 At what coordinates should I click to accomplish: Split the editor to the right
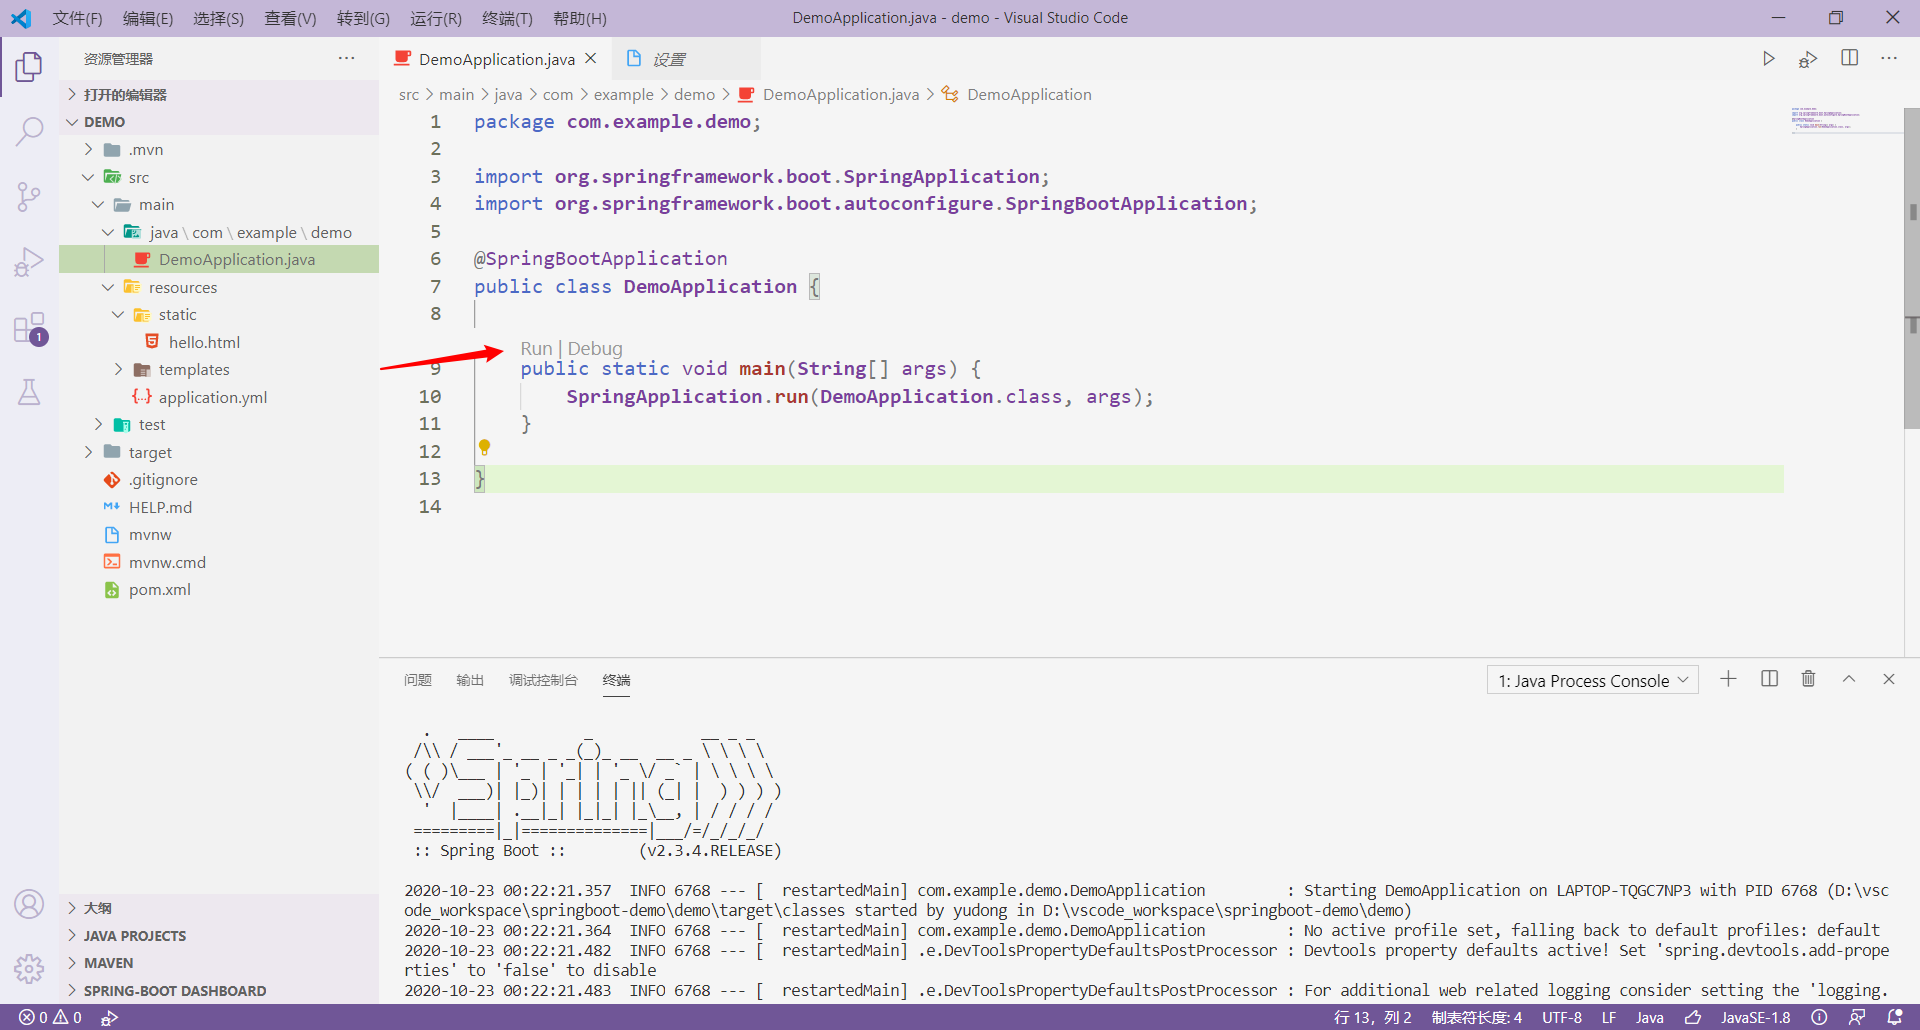point(1849,58)
